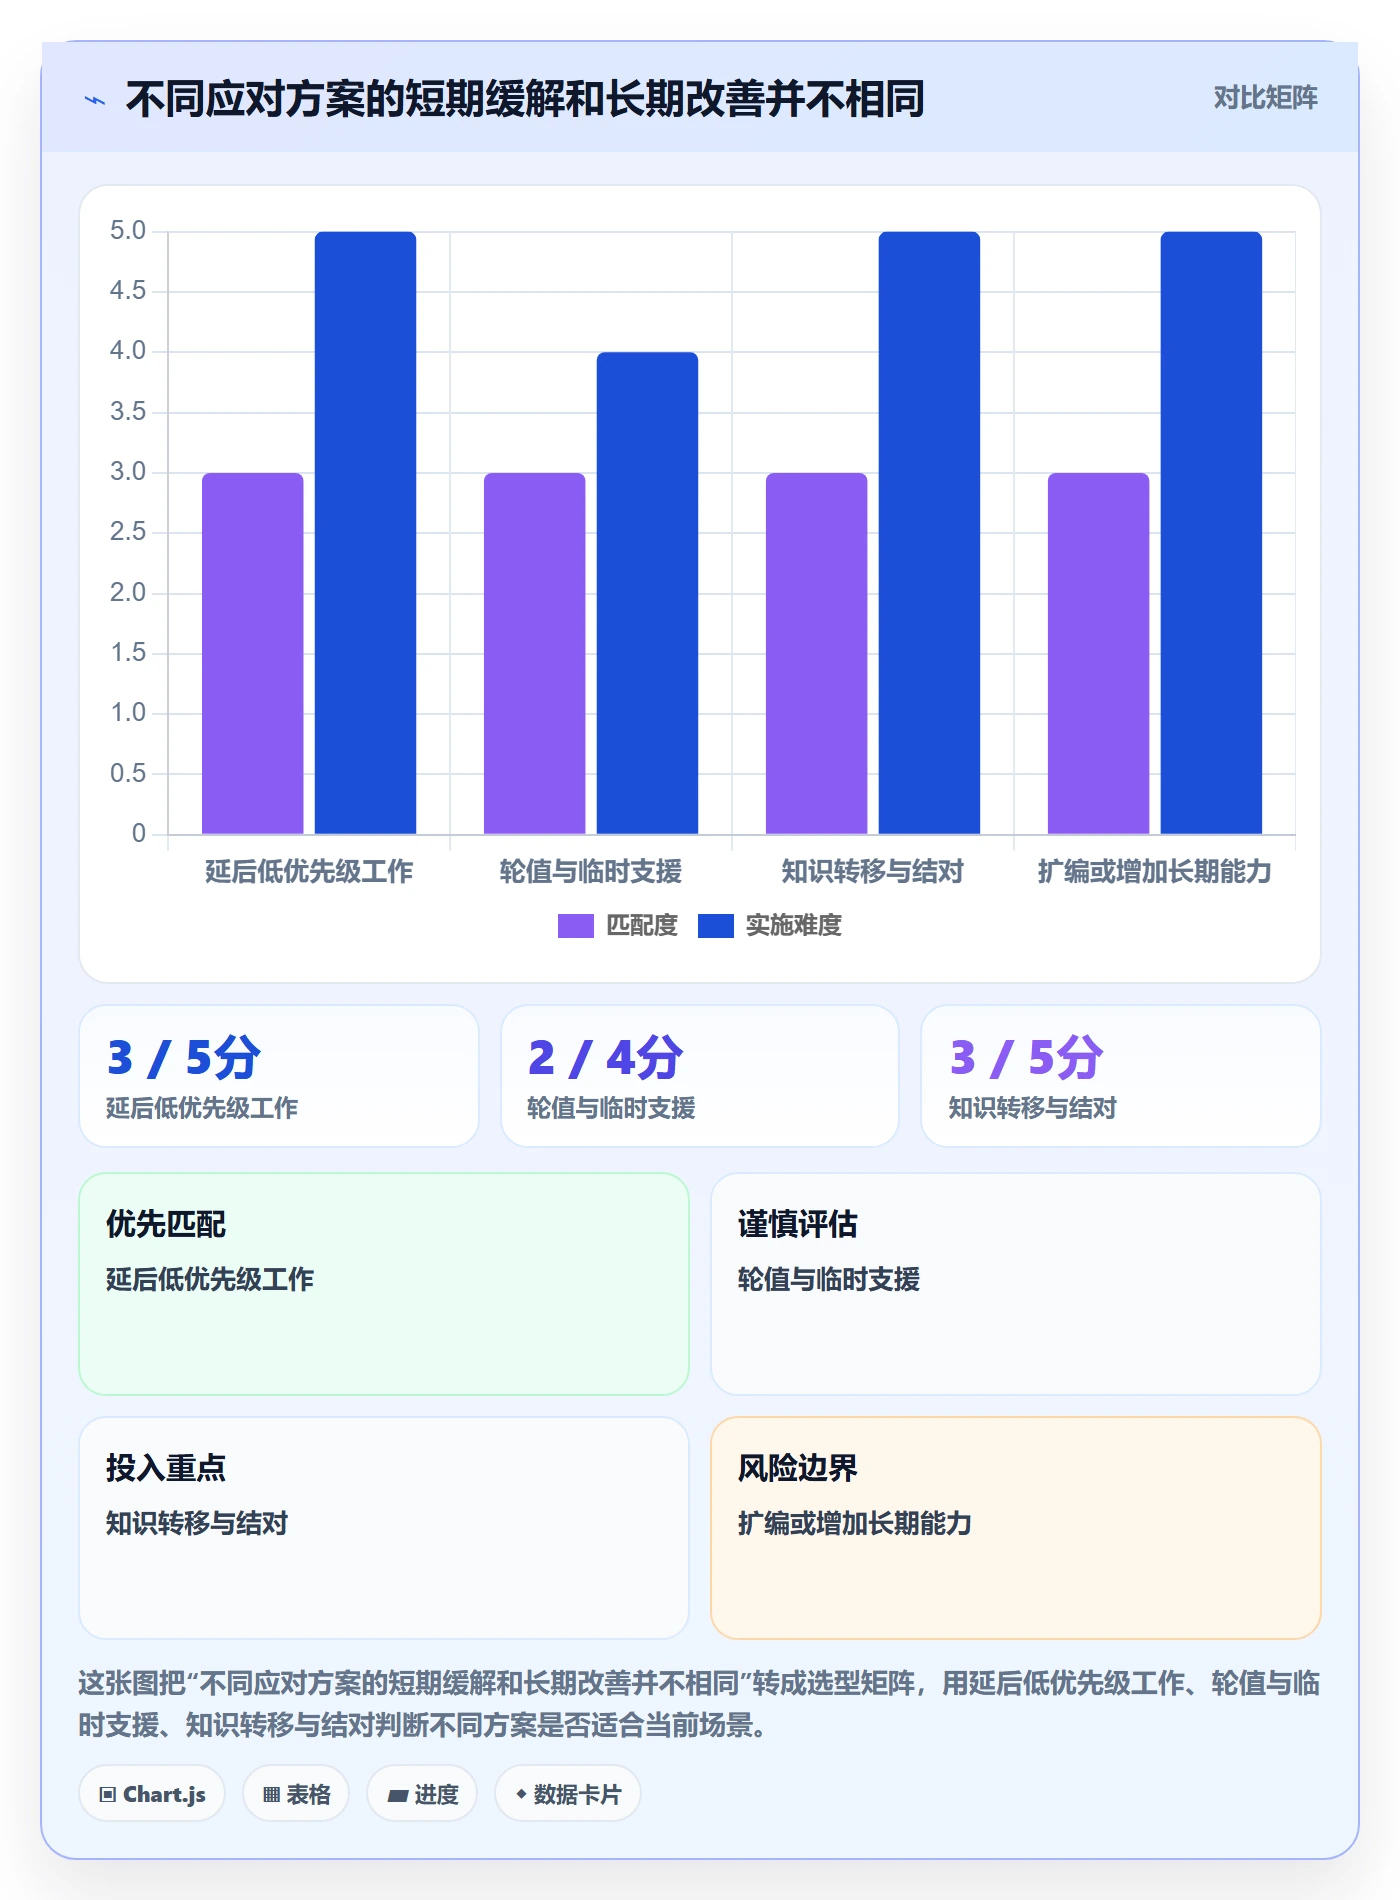Open the orange 风险边界 card

pos(1016,1528)
